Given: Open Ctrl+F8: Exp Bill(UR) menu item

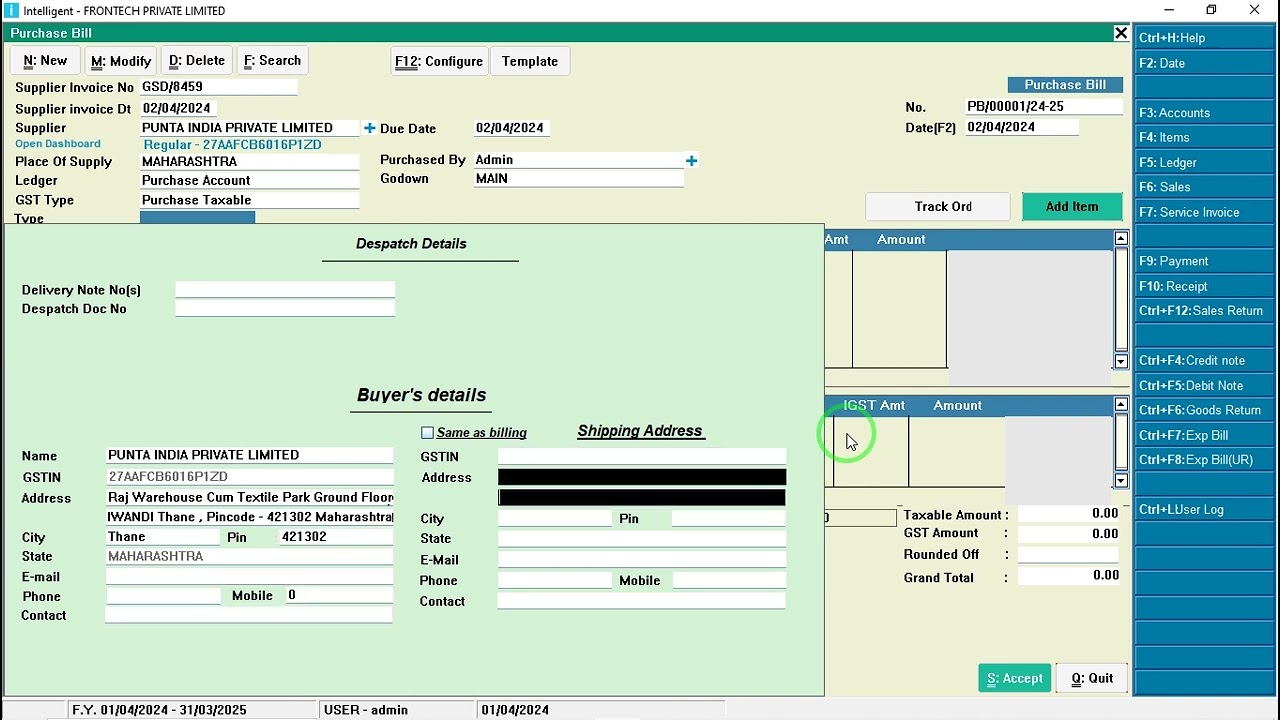Looking at the screenshot, I should (1204, 460).
